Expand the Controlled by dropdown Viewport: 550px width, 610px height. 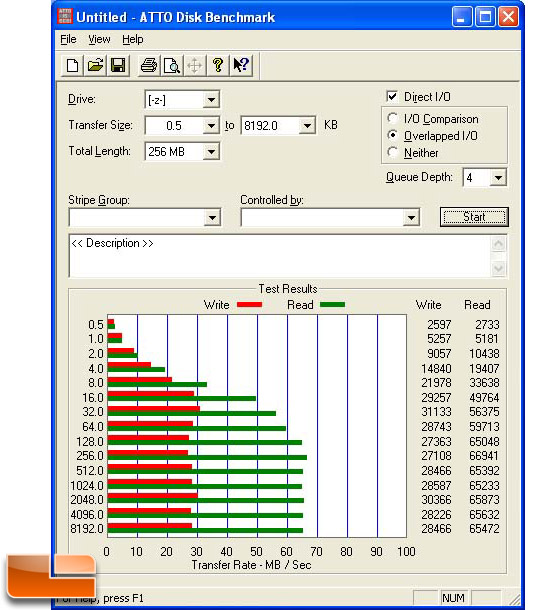click(411, 217)
